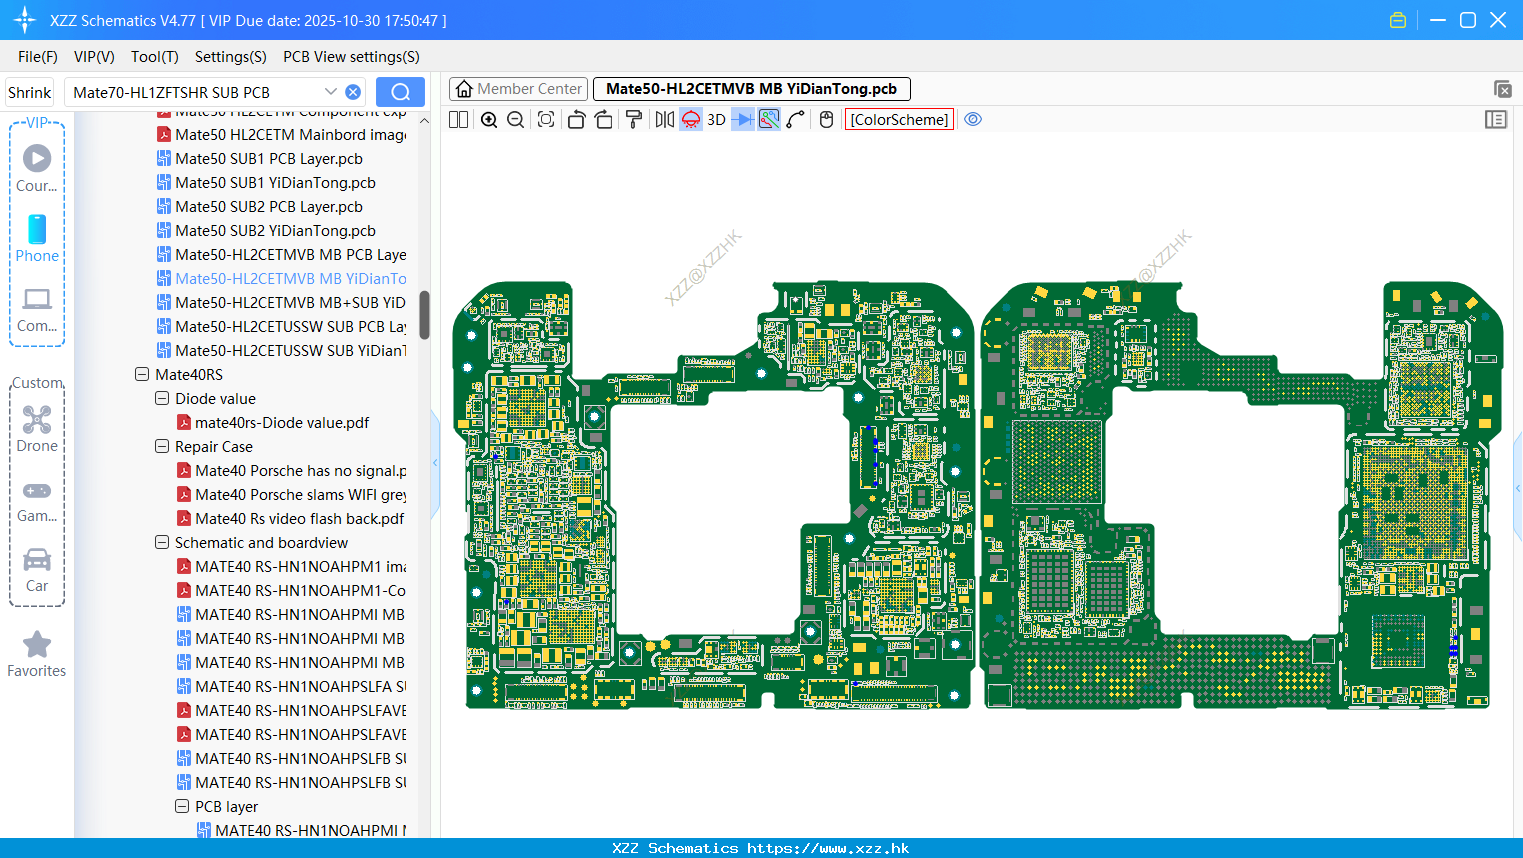This screenshot has width=1523, height=858.
Task: Select the Computer category in sidebar
Action: [37, 309]
